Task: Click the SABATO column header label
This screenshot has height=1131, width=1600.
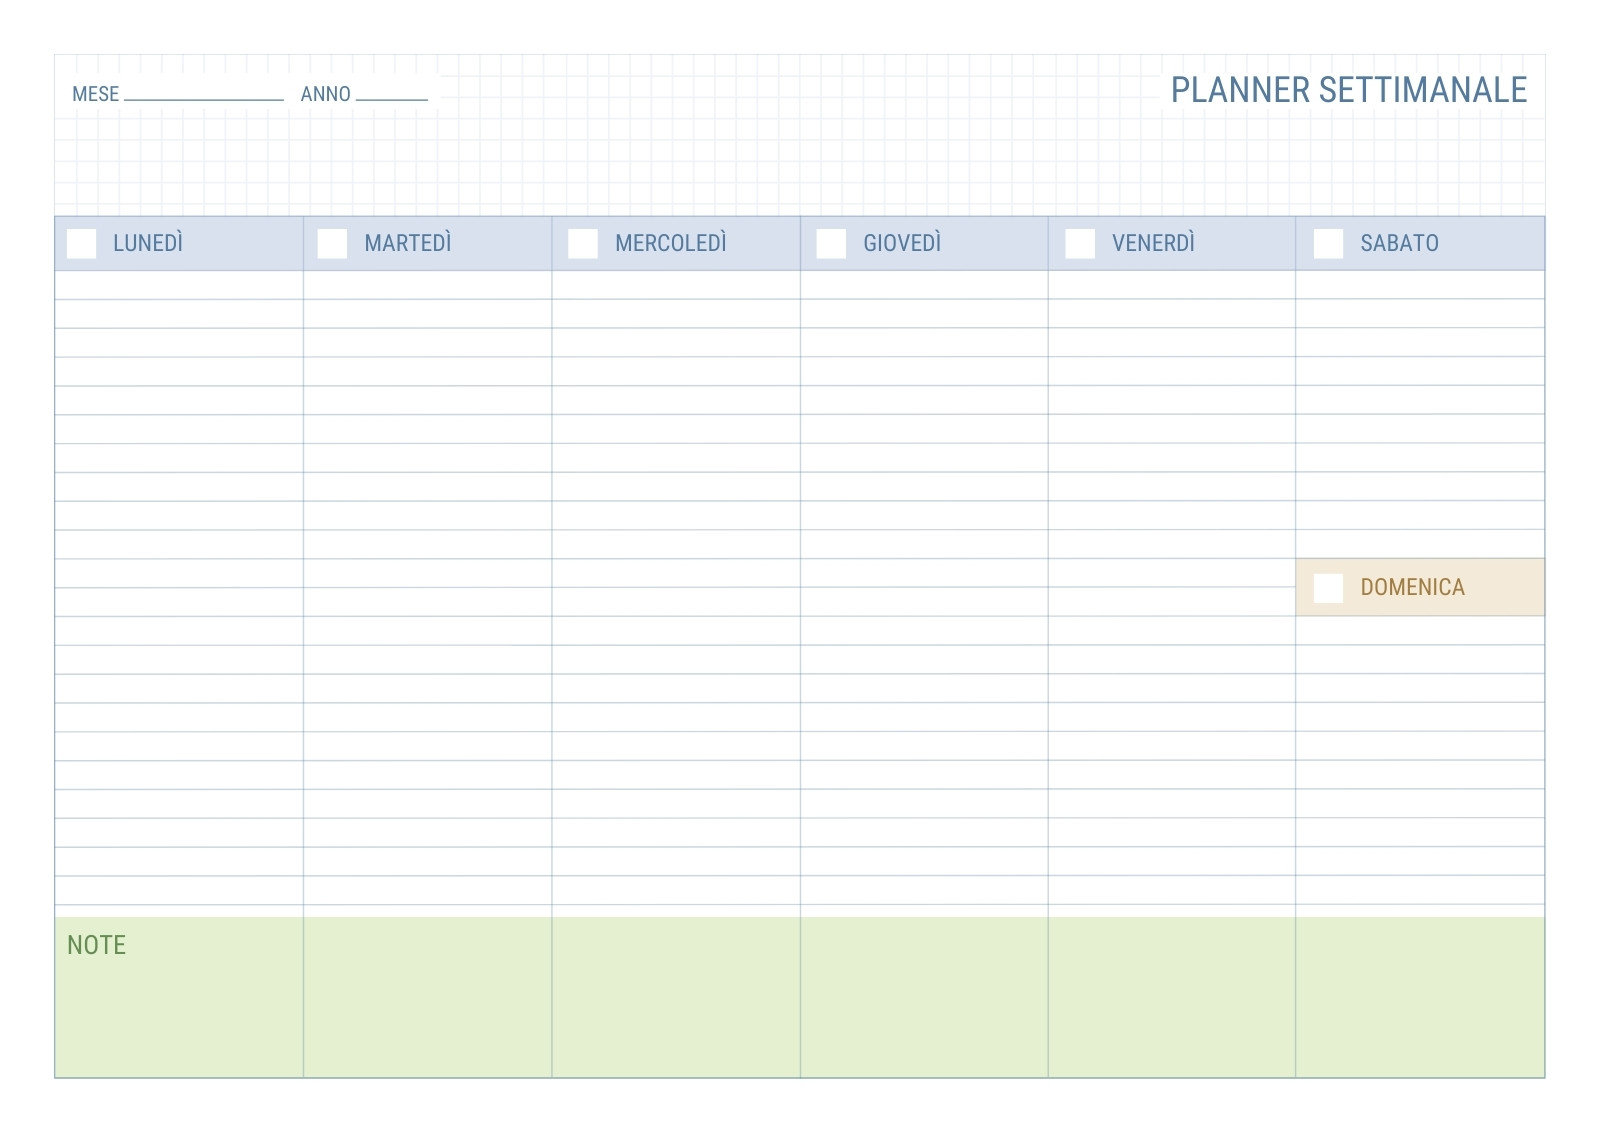Action: click(x=1399, y=243)
